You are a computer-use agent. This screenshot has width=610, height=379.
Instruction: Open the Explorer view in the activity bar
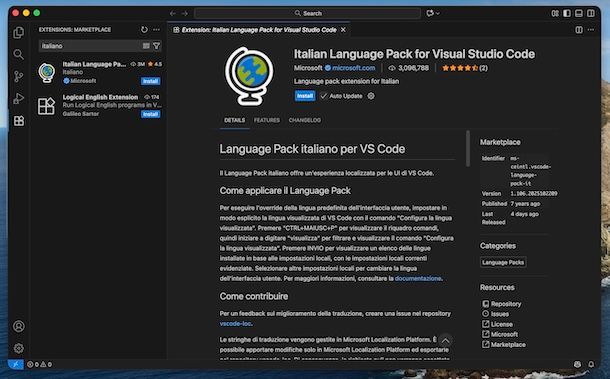tap(18, 32)
